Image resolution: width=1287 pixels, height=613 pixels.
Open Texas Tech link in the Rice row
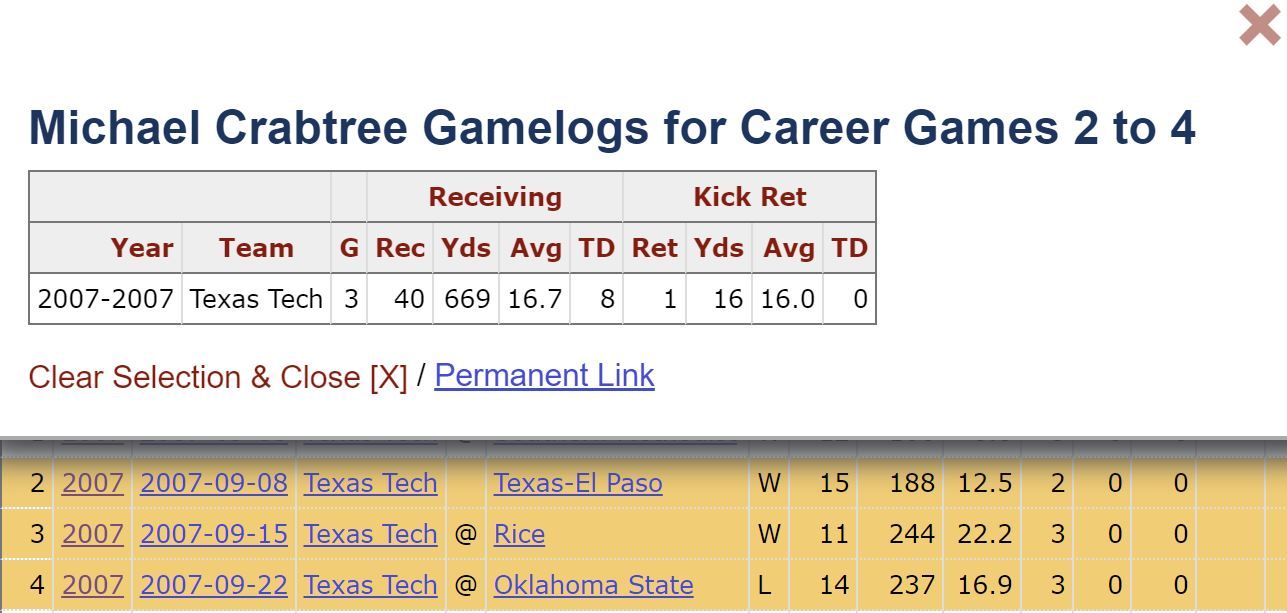[x=371, y=534]
